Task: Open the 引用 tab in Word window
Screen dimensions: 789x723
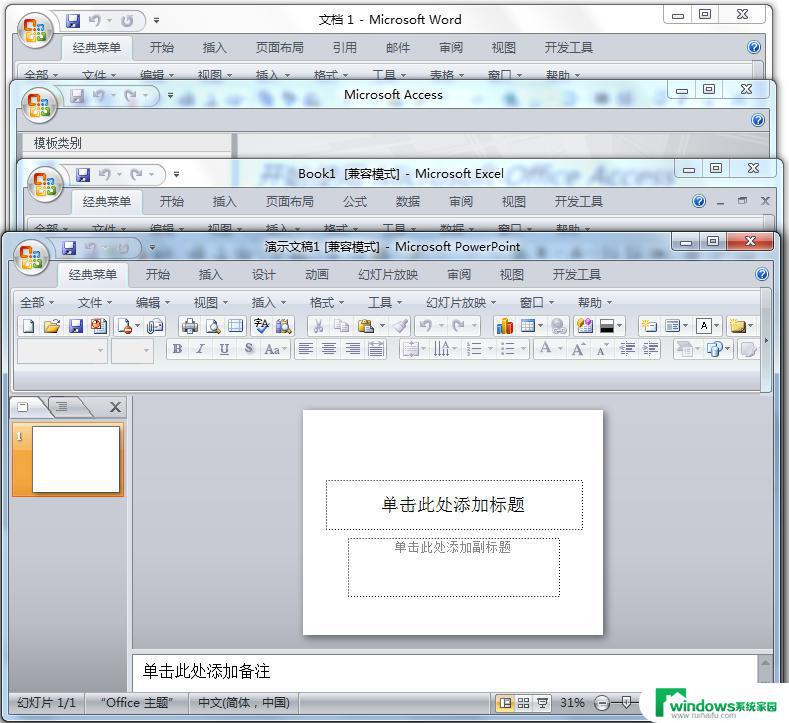Action: point(345,48)
